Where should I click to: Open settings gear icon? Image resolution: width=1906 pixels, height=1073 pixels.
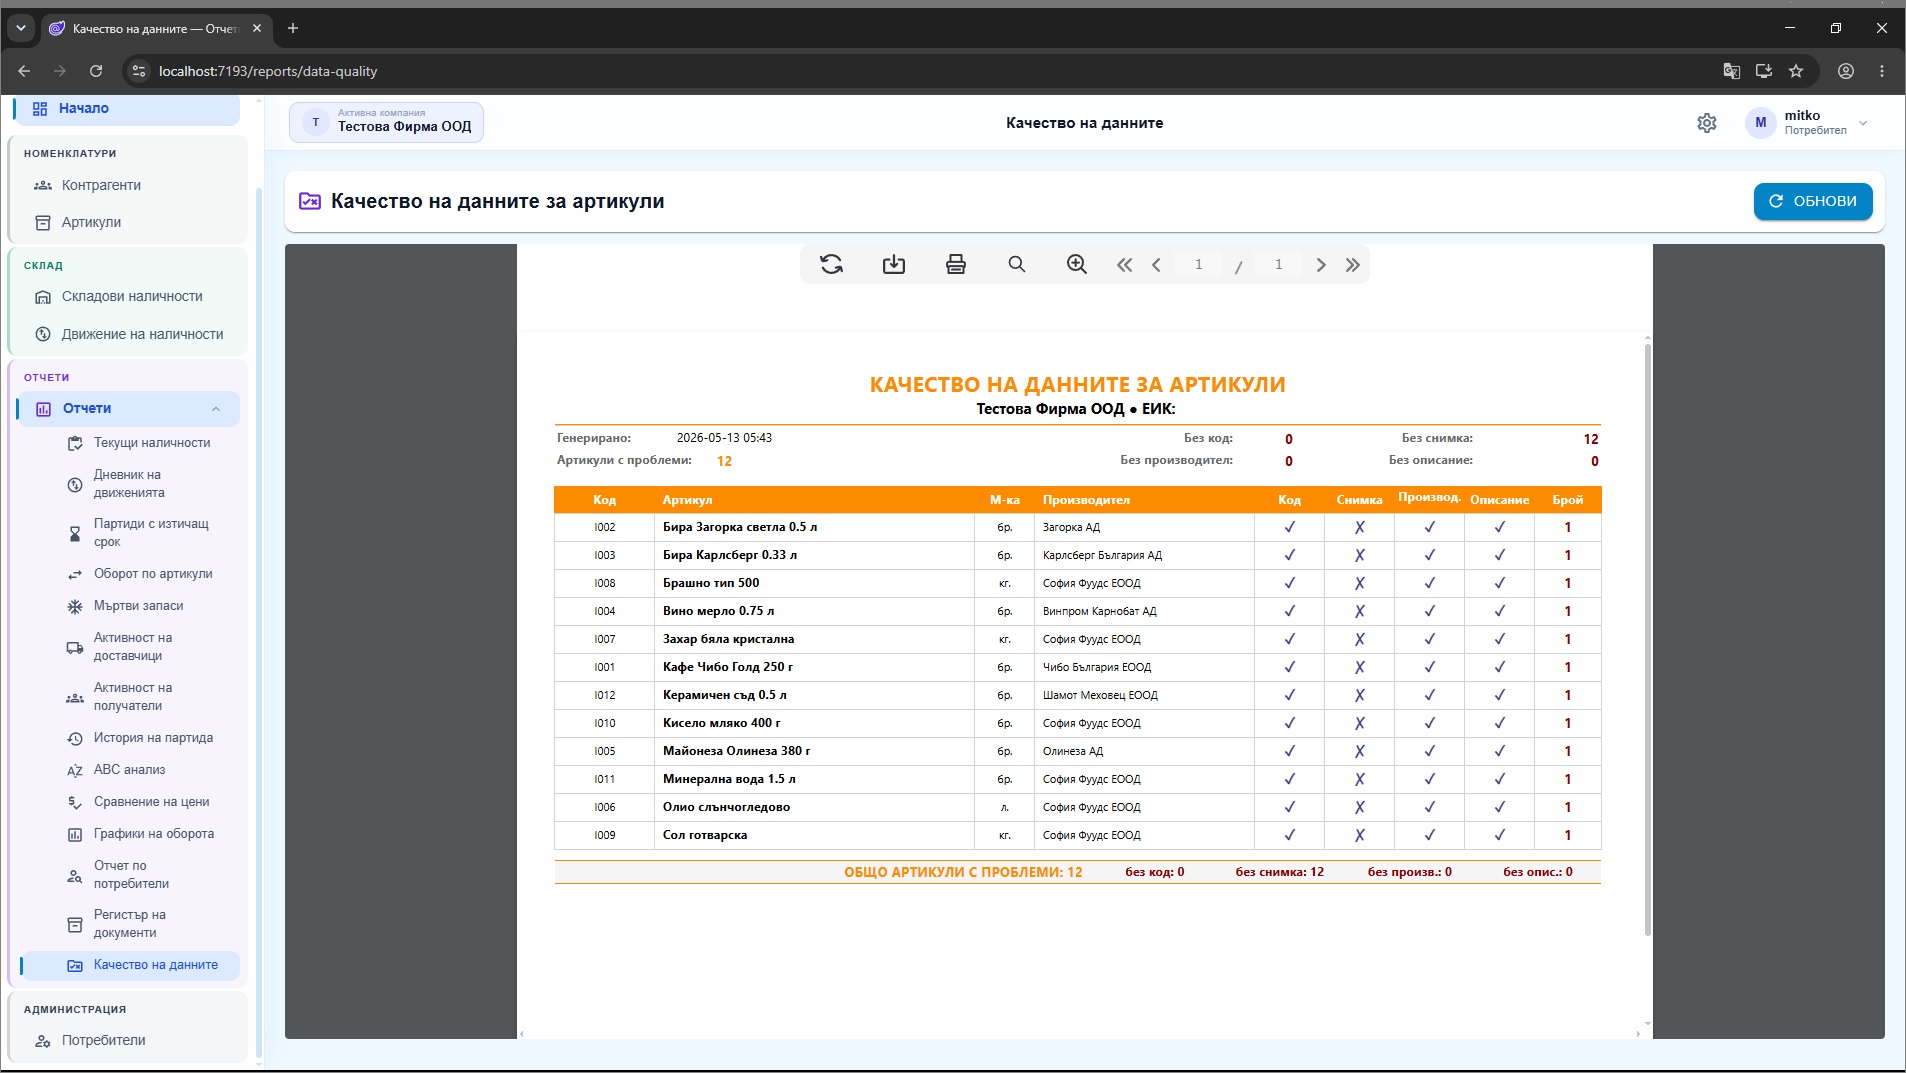1707,123
